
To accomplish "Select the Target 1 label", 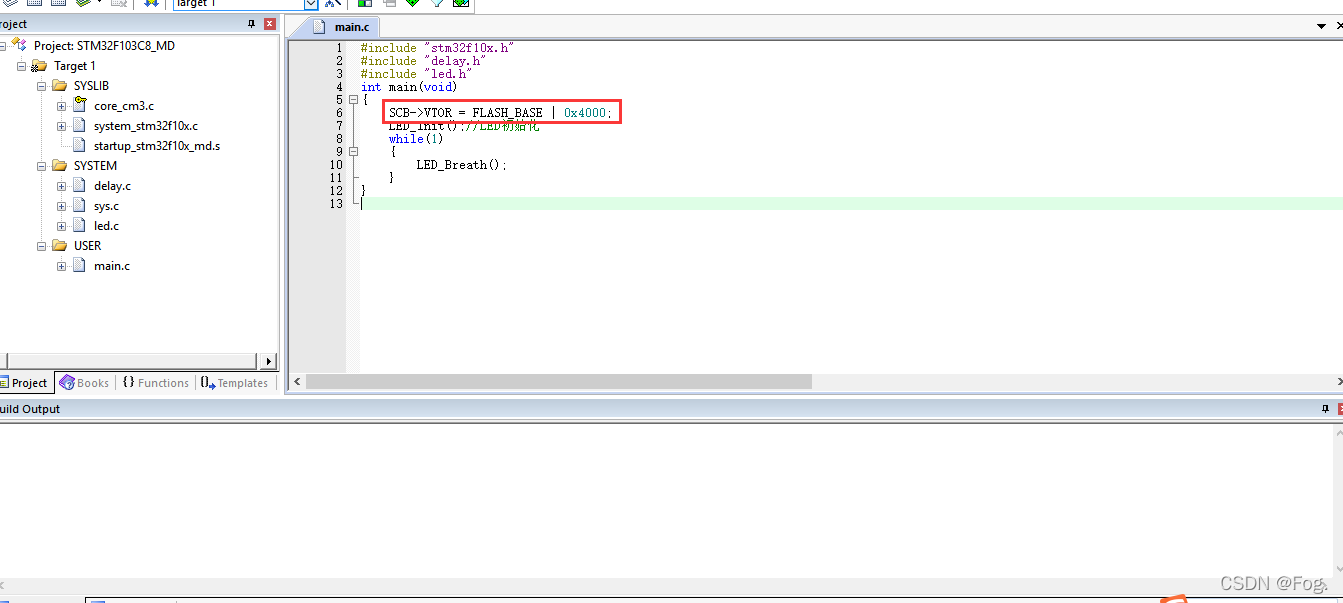I will point(75,66).
